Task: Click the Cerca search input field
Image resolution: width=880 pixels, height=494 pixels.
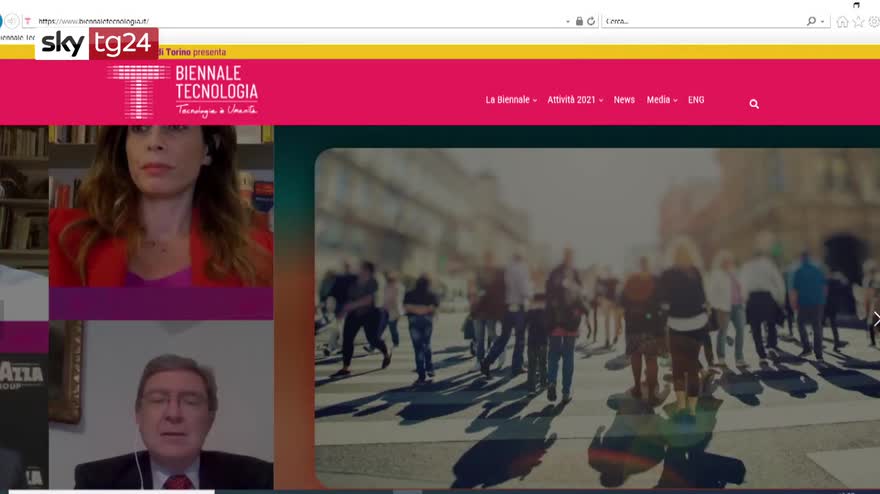Action: coord(700,21)
